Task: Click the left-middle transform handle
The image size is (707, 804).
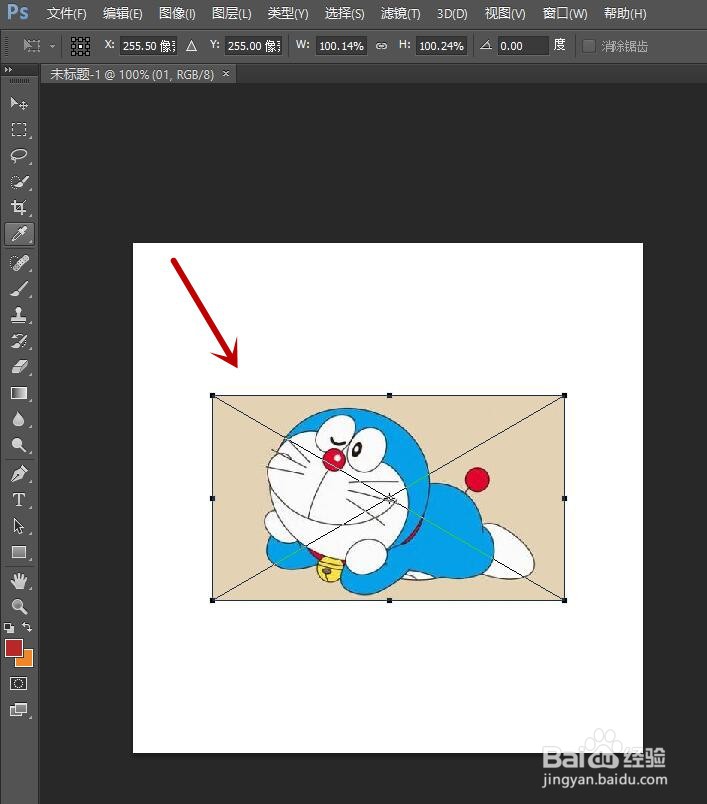Action: click(212, 498)
